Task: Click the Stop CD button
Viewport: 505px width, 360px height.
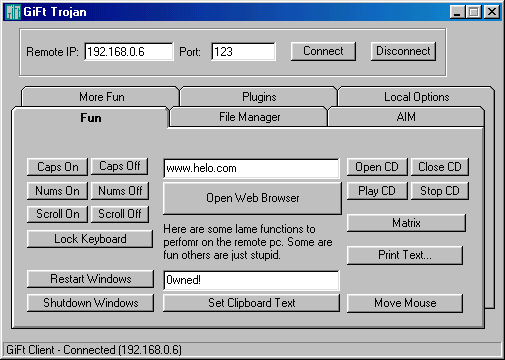Action: (x=440, y=191)
